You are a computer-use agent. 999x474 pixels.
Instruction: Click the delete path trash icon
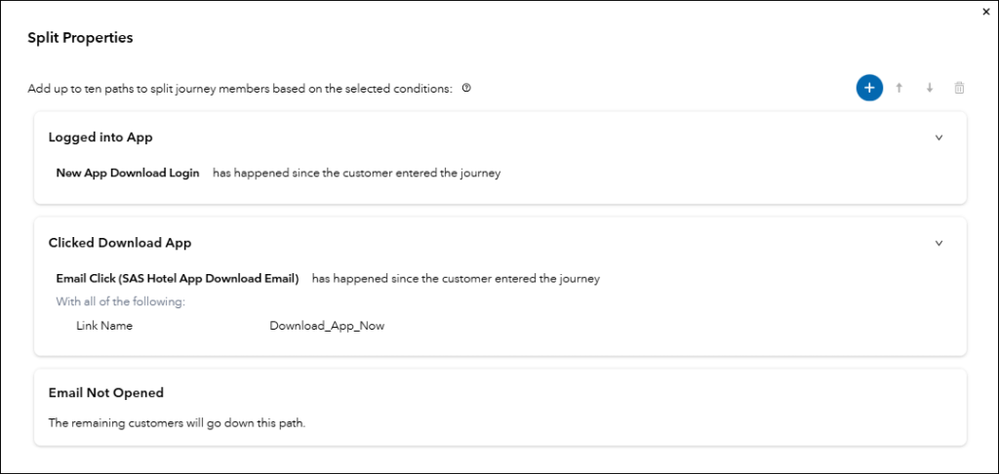pyautogui.click(x=959, y=88)
